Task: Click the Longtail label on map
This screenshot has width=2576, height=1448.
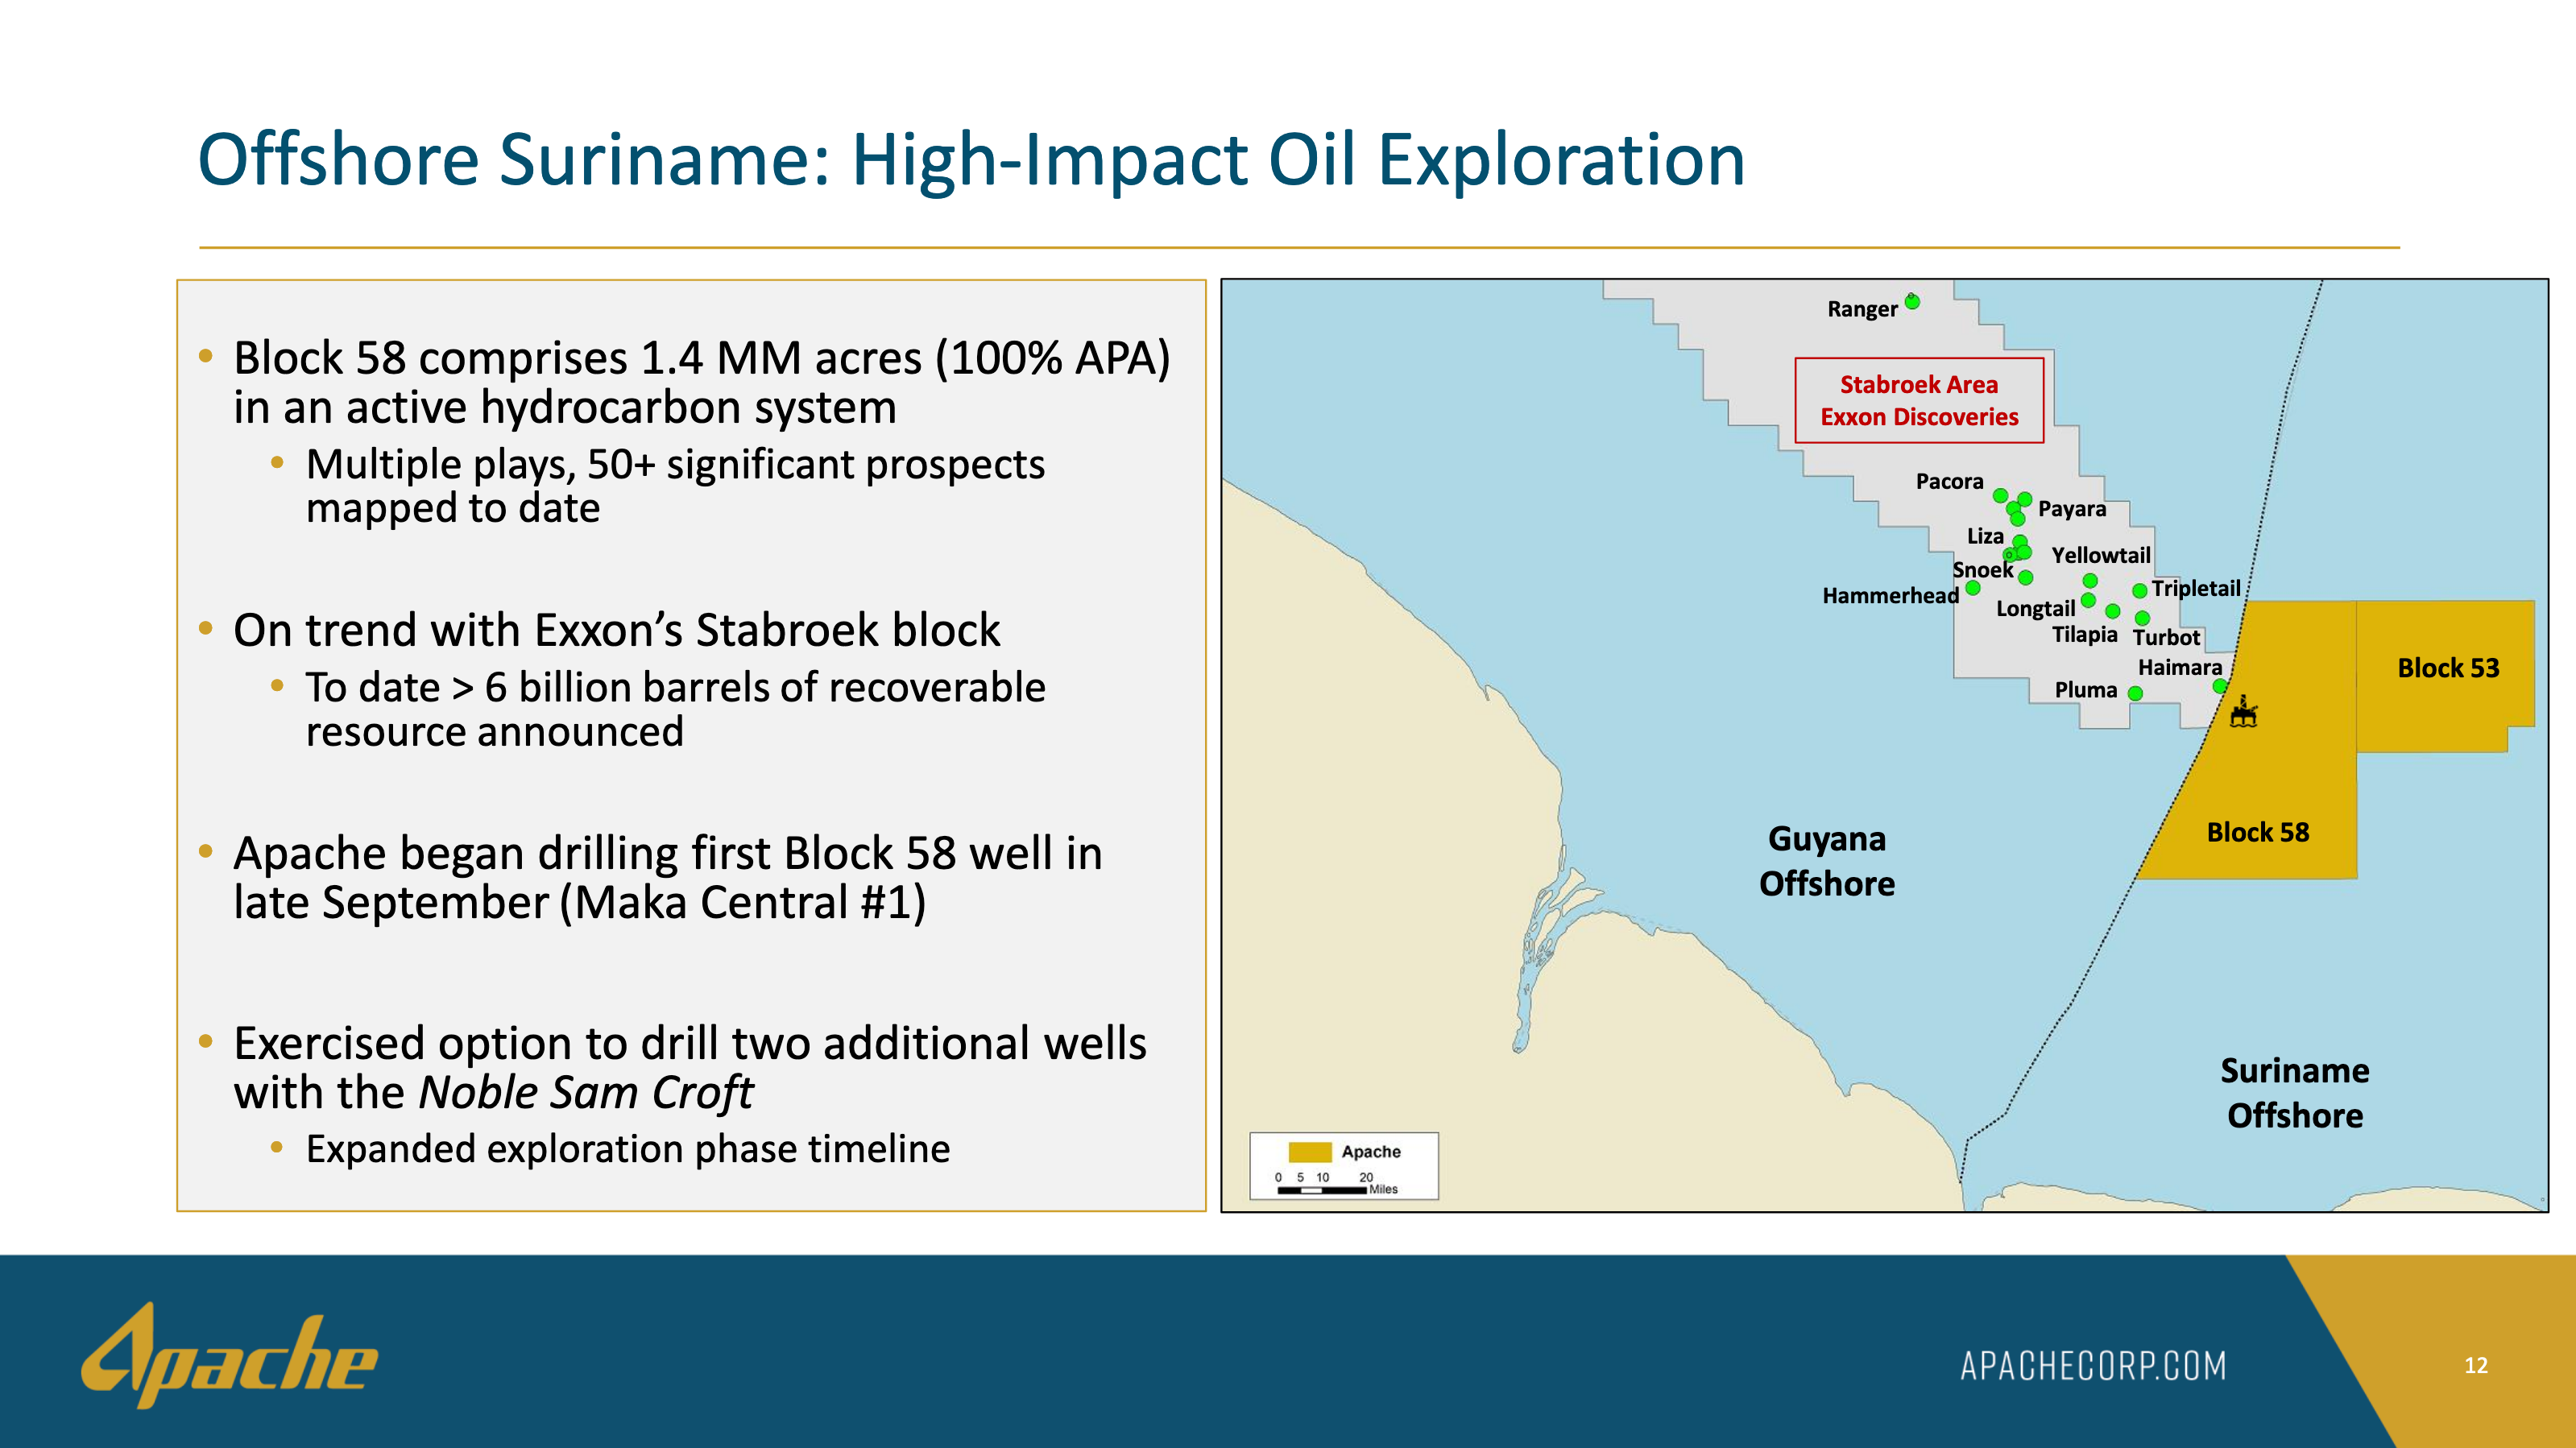Action: (2036, 609)
